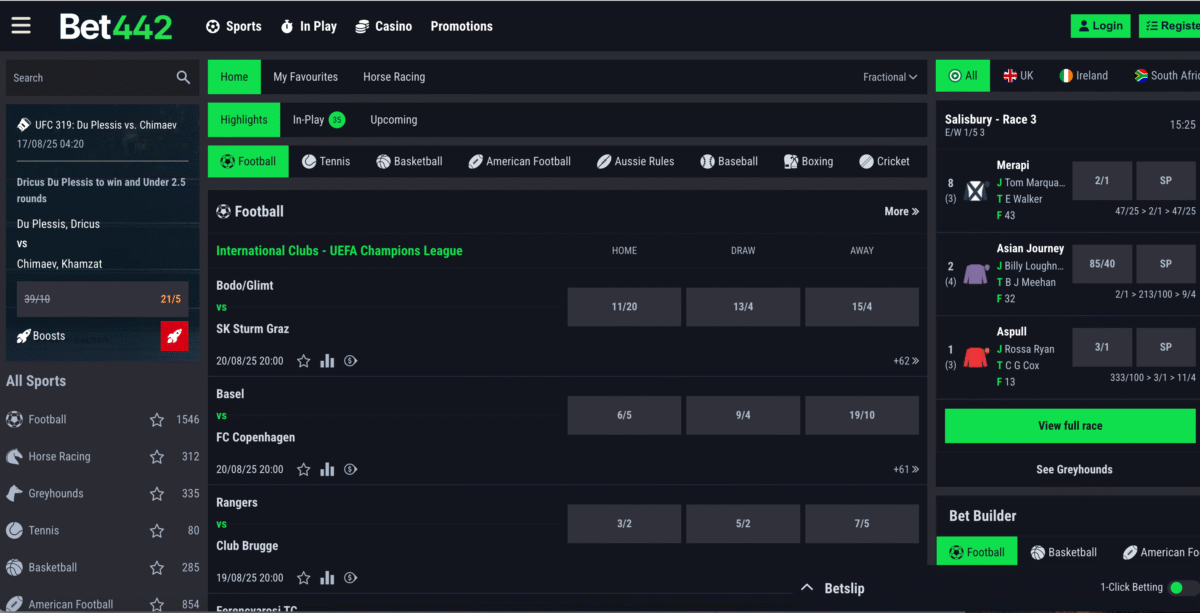The height and width of the screenshot is (613, 1200).
Task: Open the hamburger main menu
Action: pos(21,26)
